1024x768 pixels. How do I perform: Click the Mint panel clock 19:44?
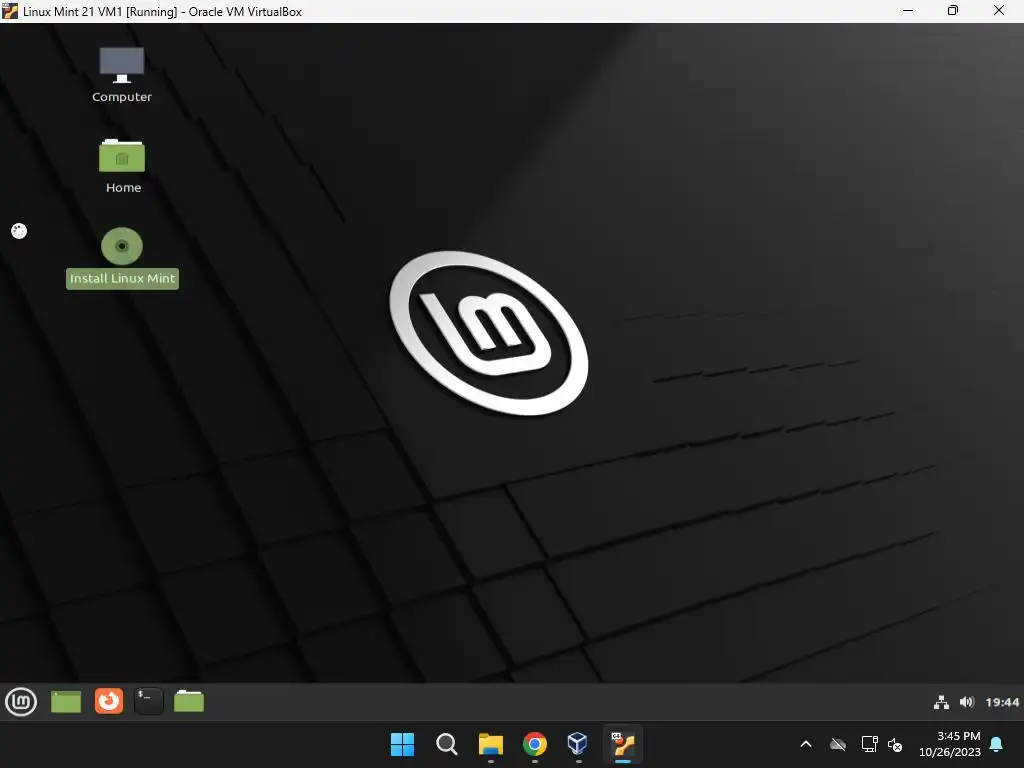(1002, 702)
